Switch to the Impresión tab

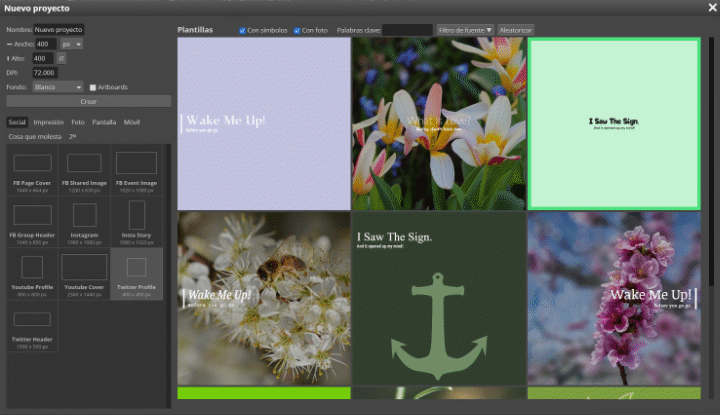pyautogui.click(x=48, y=122)
